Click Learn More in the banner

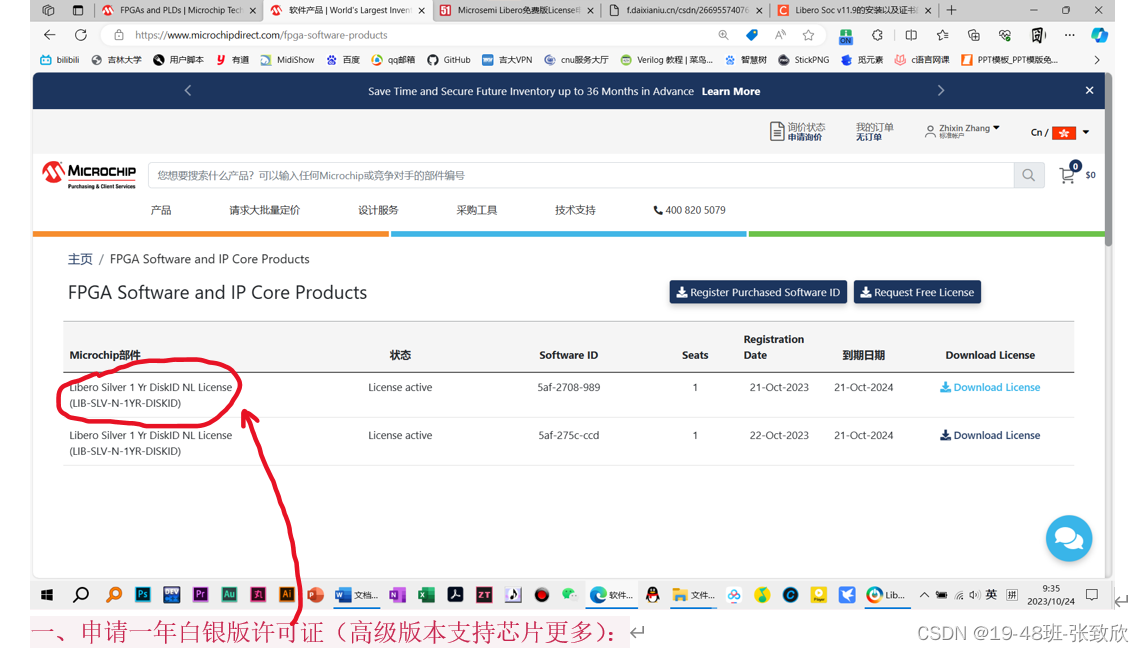tap(730, 91)
